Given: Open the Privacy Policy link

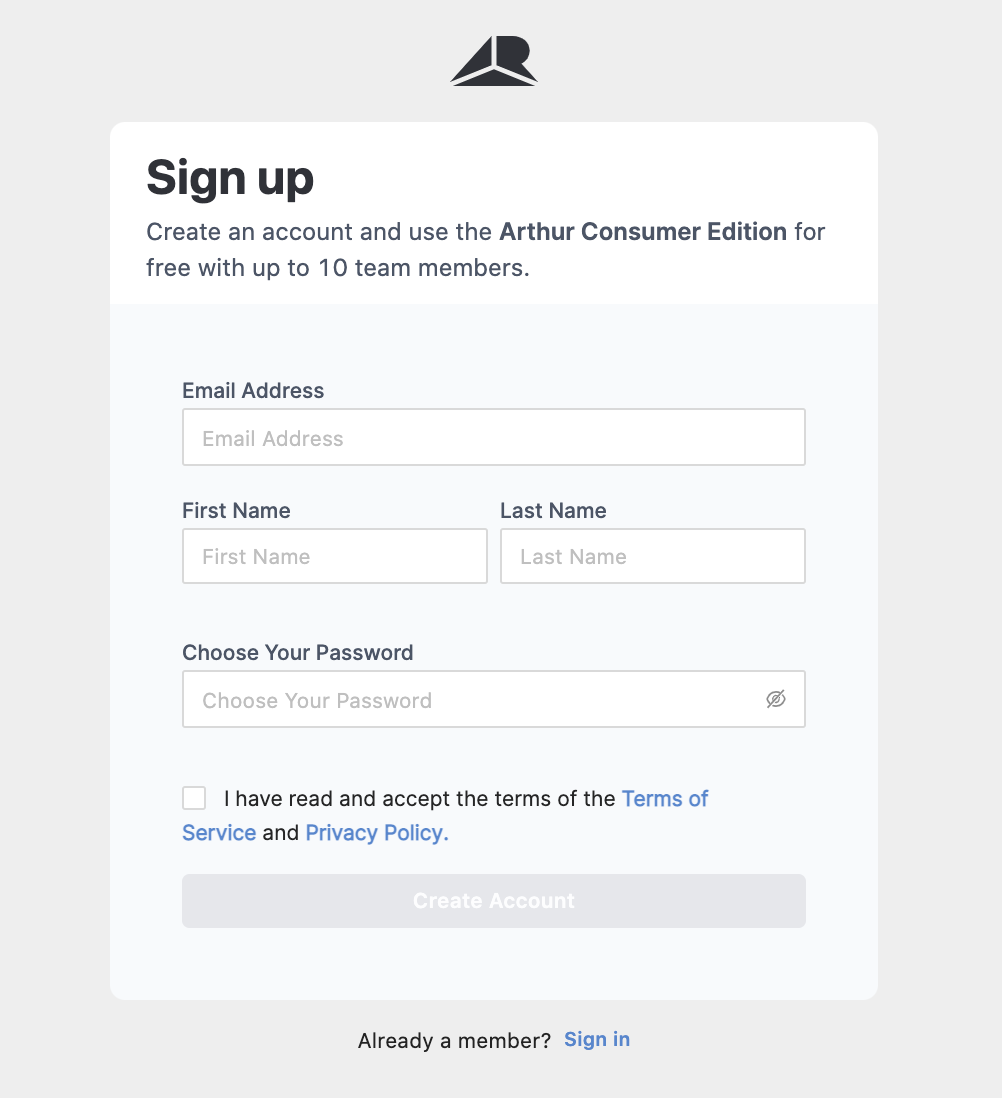Looking at the screenshot, I should [376, 833].
